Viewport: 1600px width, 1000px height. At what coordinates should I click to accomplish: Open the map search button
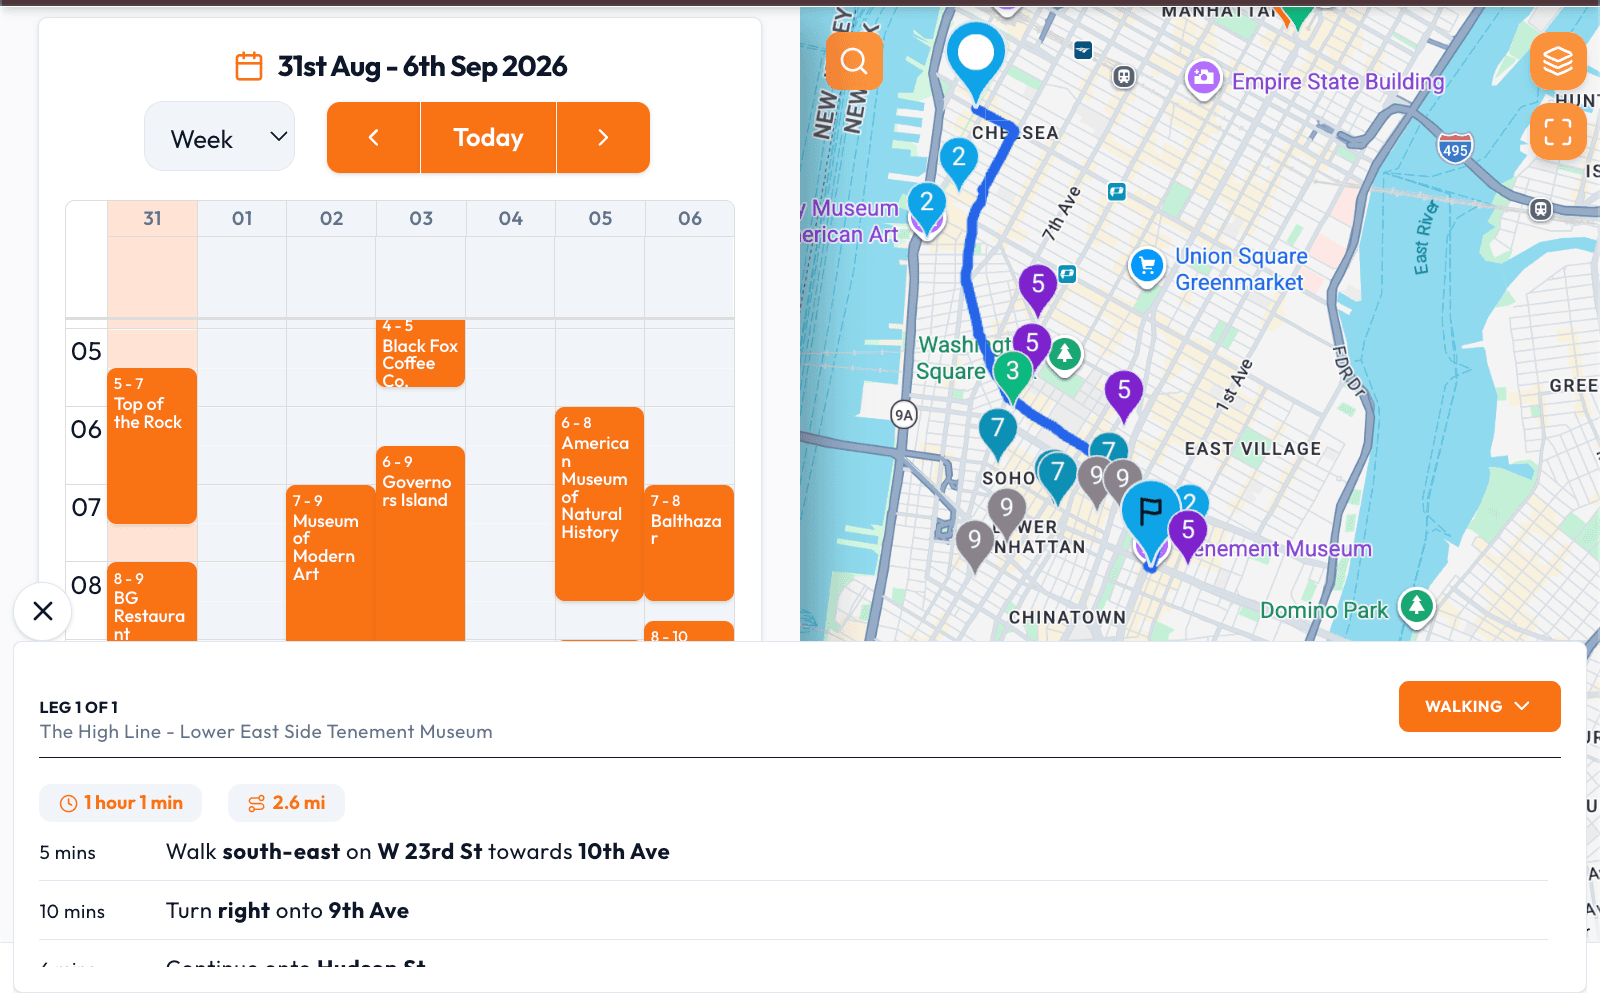pos(854,61)
